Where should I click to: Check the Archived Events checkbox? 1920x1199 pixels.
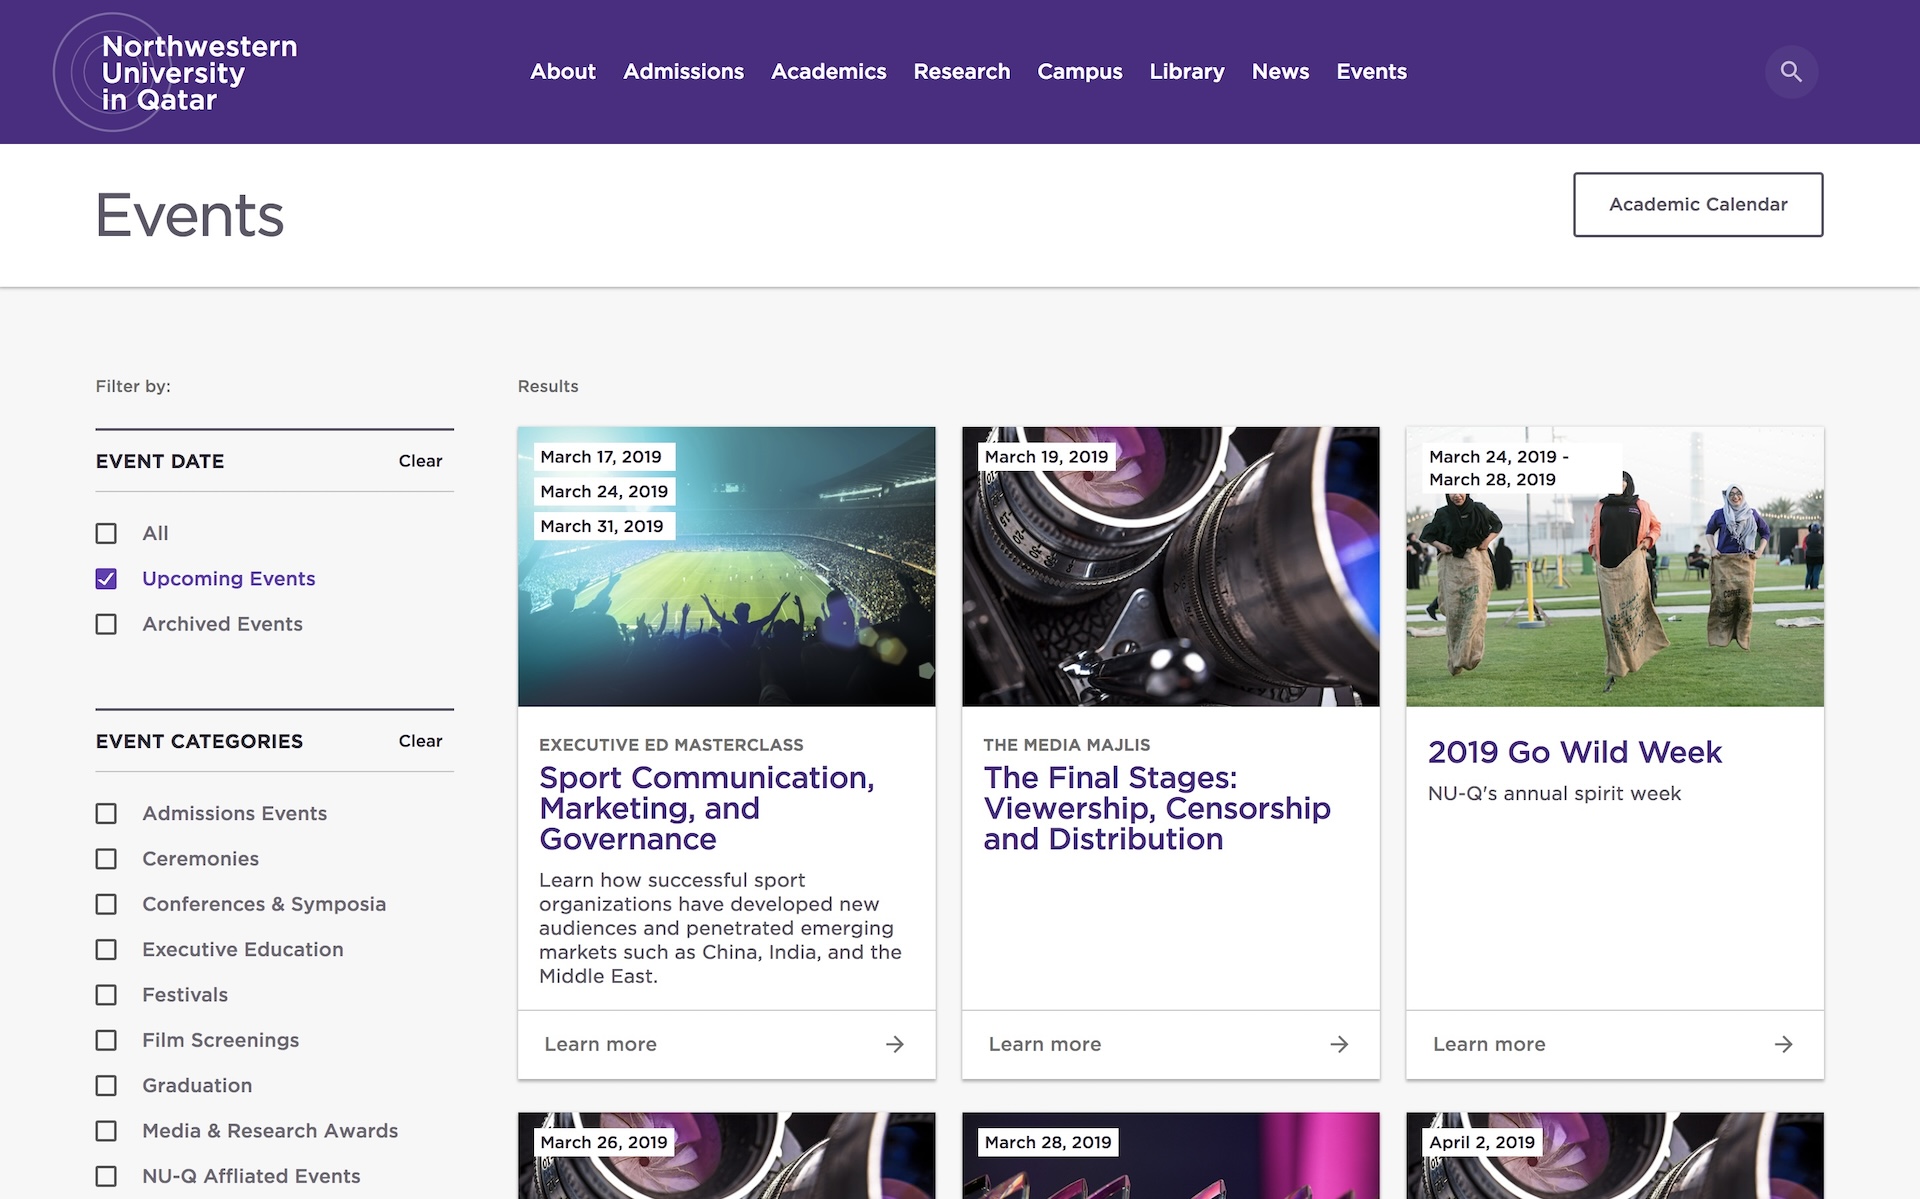click(x=106, y=624)
